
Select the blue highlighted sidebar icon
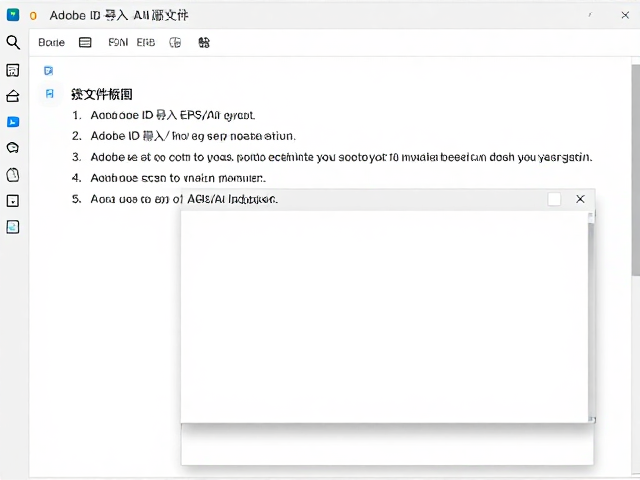[x=13, y=122]
